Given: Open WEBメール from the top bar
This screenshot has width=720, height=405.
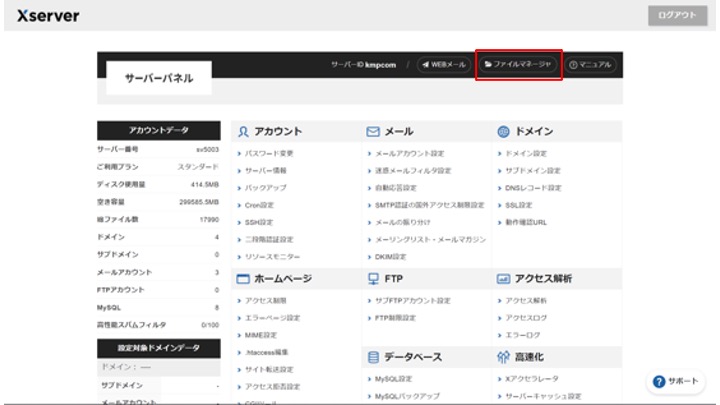Looking at the screenshot, I should tap(444, 65).
